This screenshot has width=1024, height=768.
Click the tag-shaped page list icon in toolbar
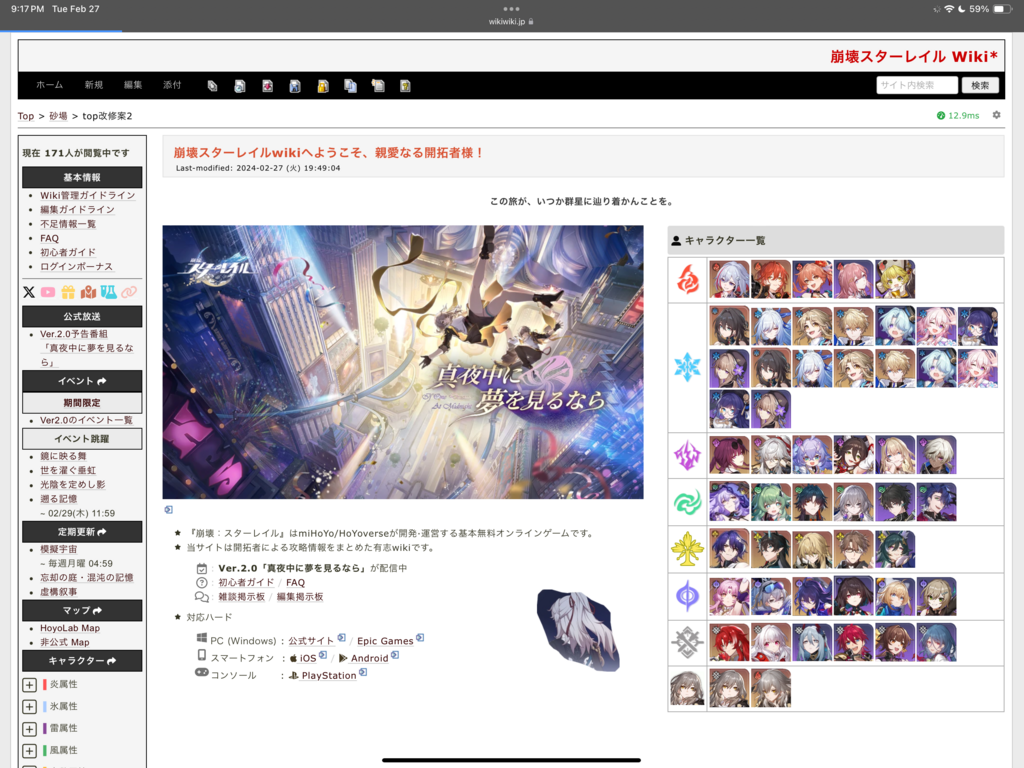coord(212,86)
